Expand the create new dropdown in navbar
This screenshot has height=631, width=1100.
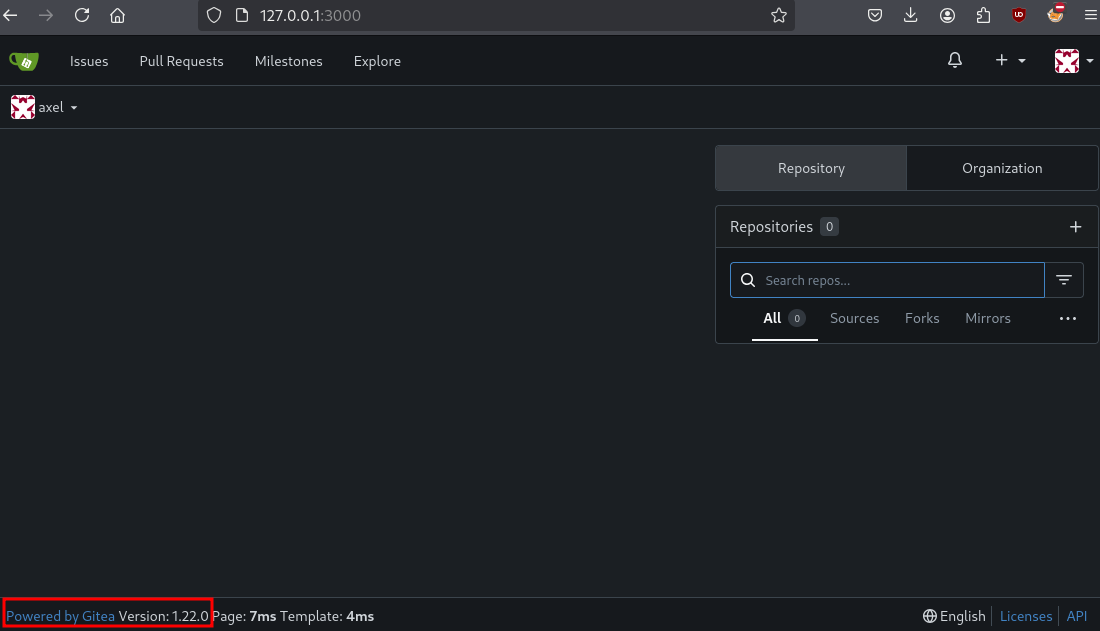coord(1010,61)
